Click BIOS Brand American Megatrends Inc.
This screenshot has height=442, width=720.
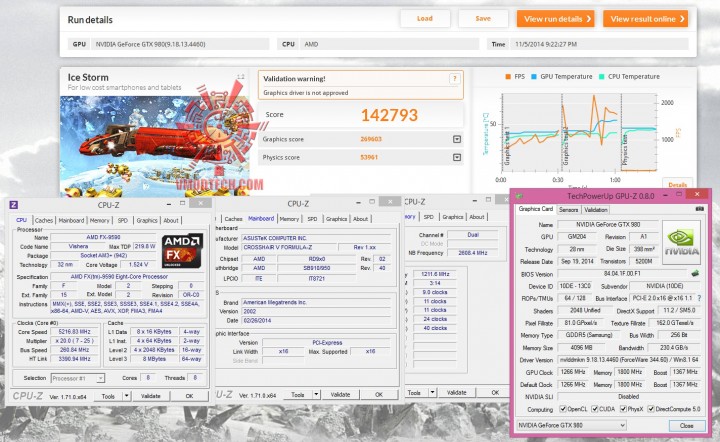click(x=317, y=302)
